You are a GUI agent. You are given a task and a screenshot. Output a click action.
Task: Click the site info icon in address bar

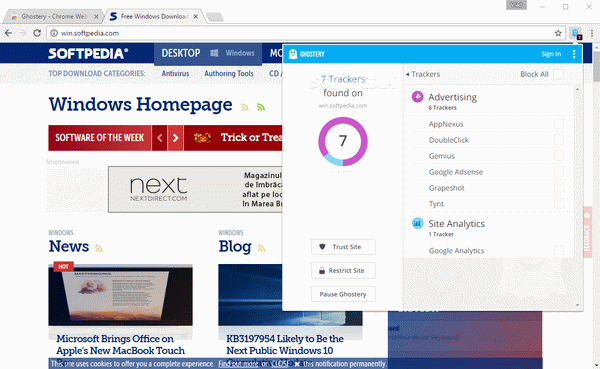click(54, 33)
